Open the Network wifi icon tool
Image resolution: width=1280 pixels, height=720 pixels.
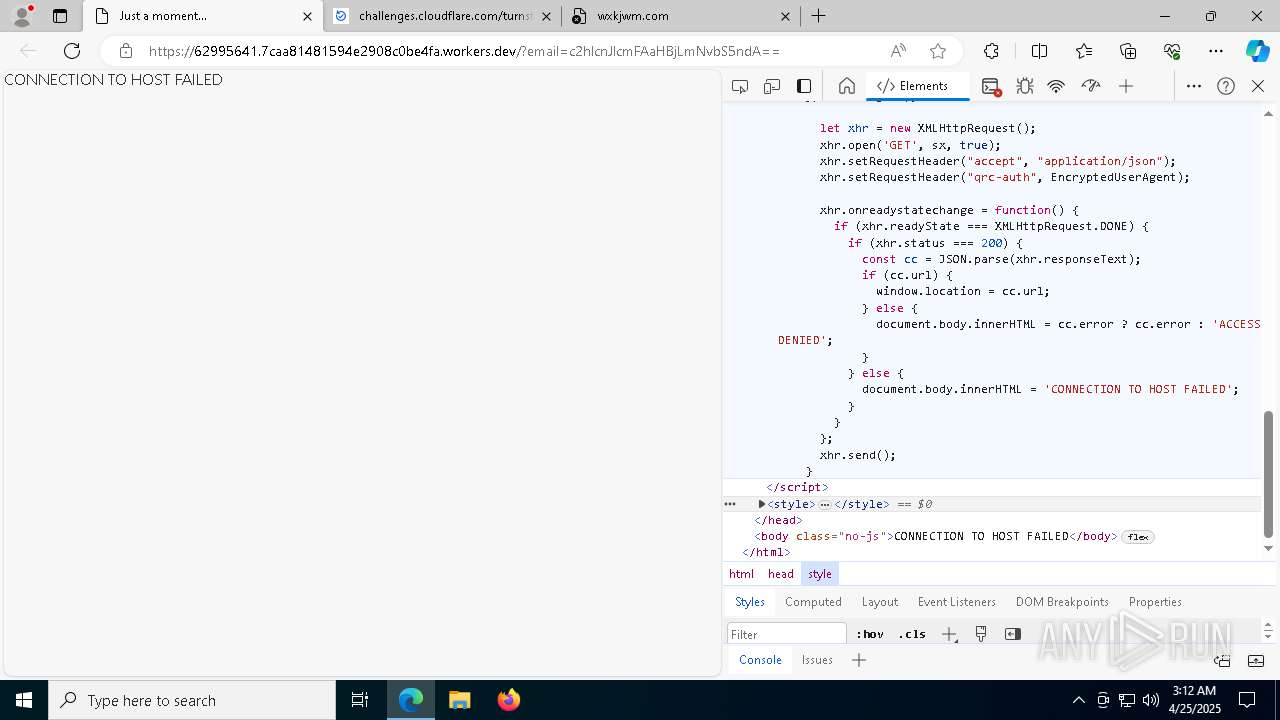click(x=1056, y=86)
